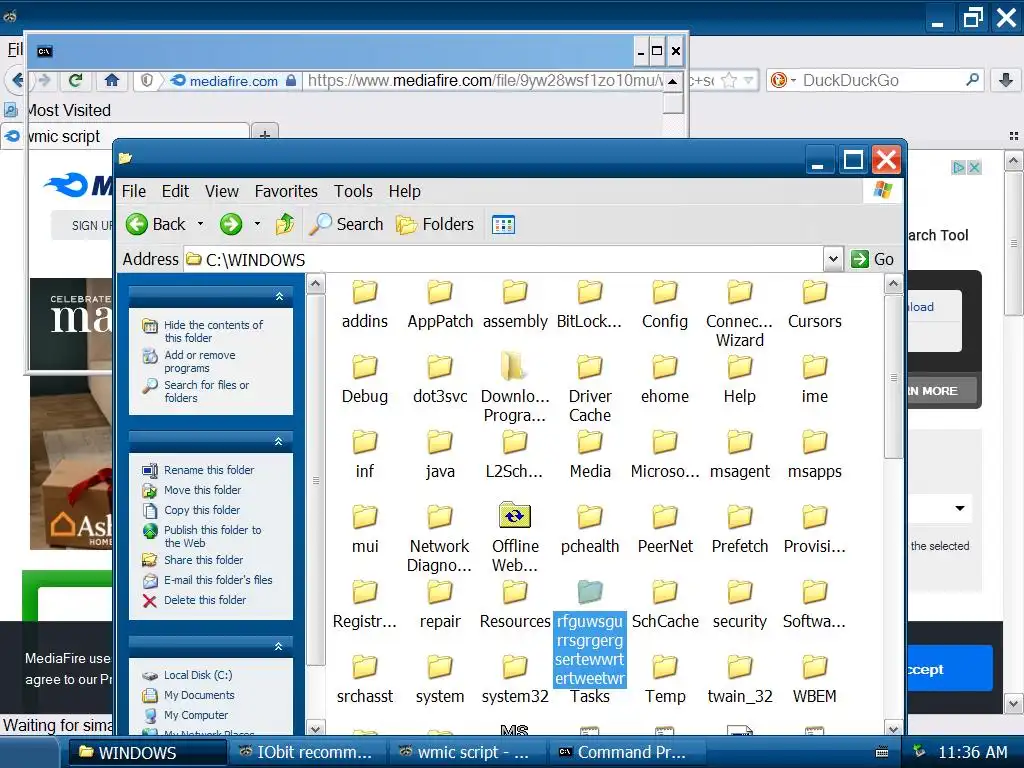Open the Views icon in toolbar
This screenshot has height=768, width=1024.
coord(503,225)
